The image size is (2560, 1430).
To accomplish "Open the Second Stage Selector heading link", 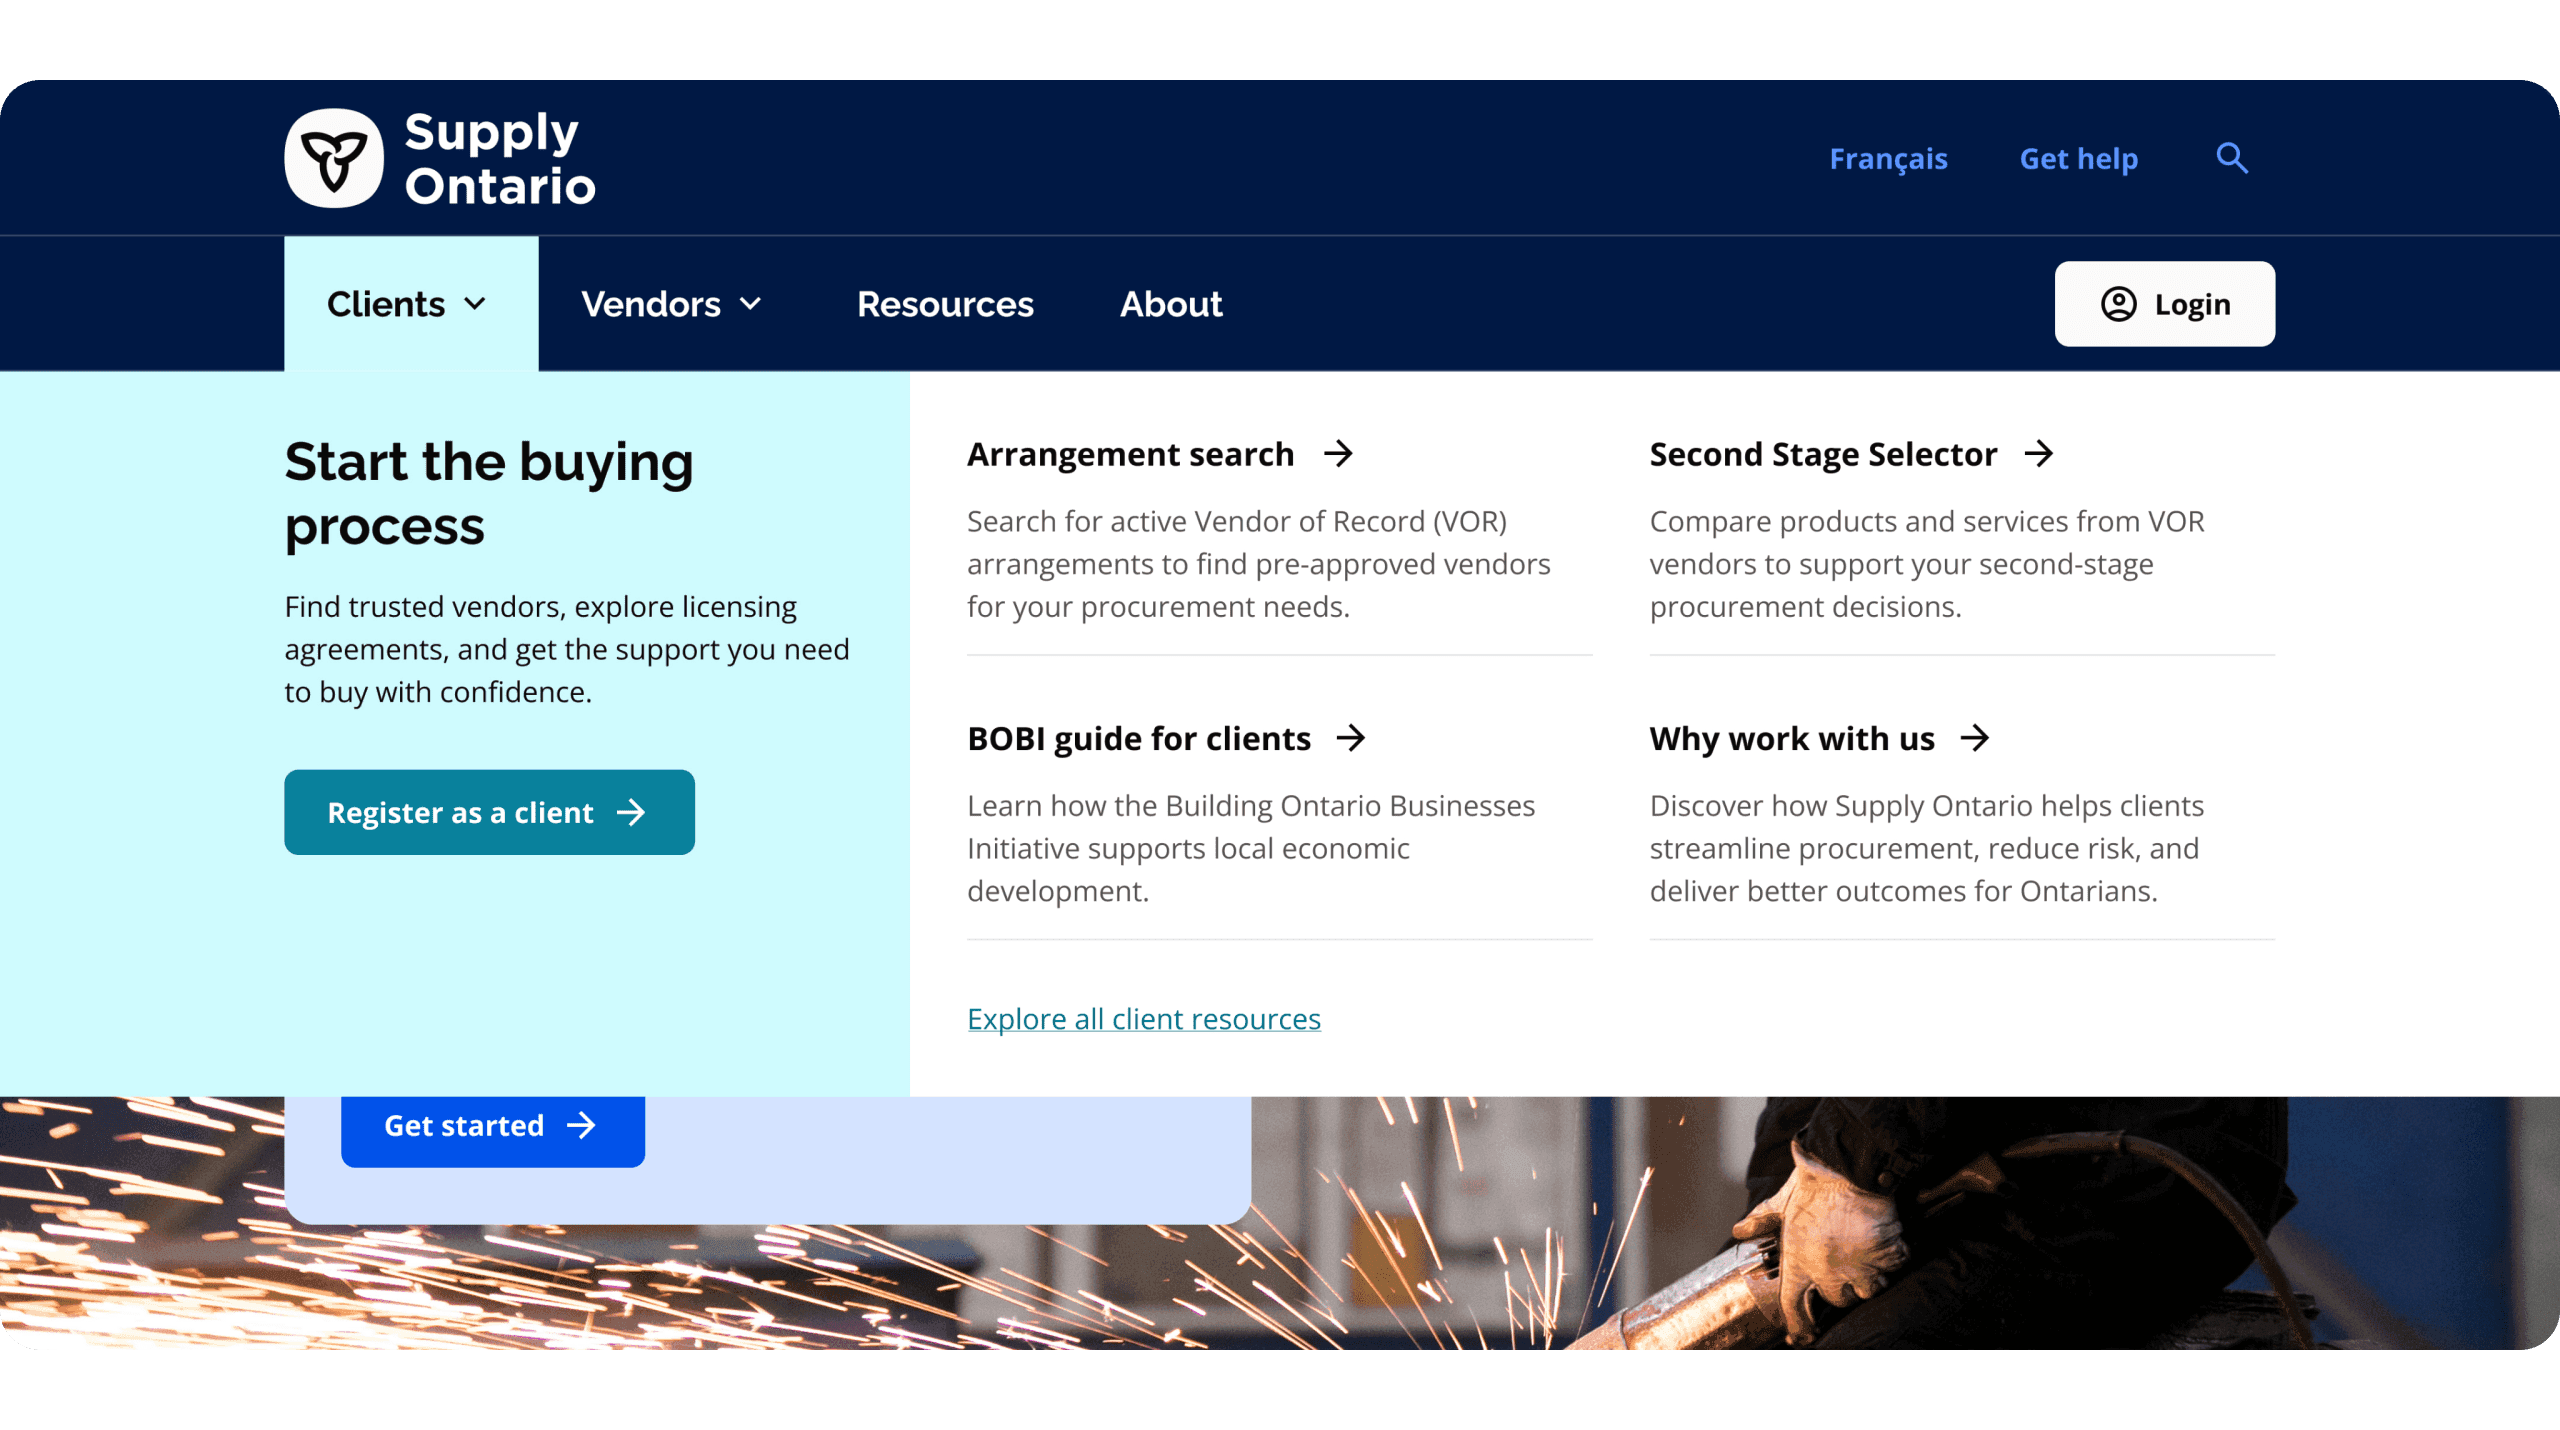I will (x=1822, y=454).
